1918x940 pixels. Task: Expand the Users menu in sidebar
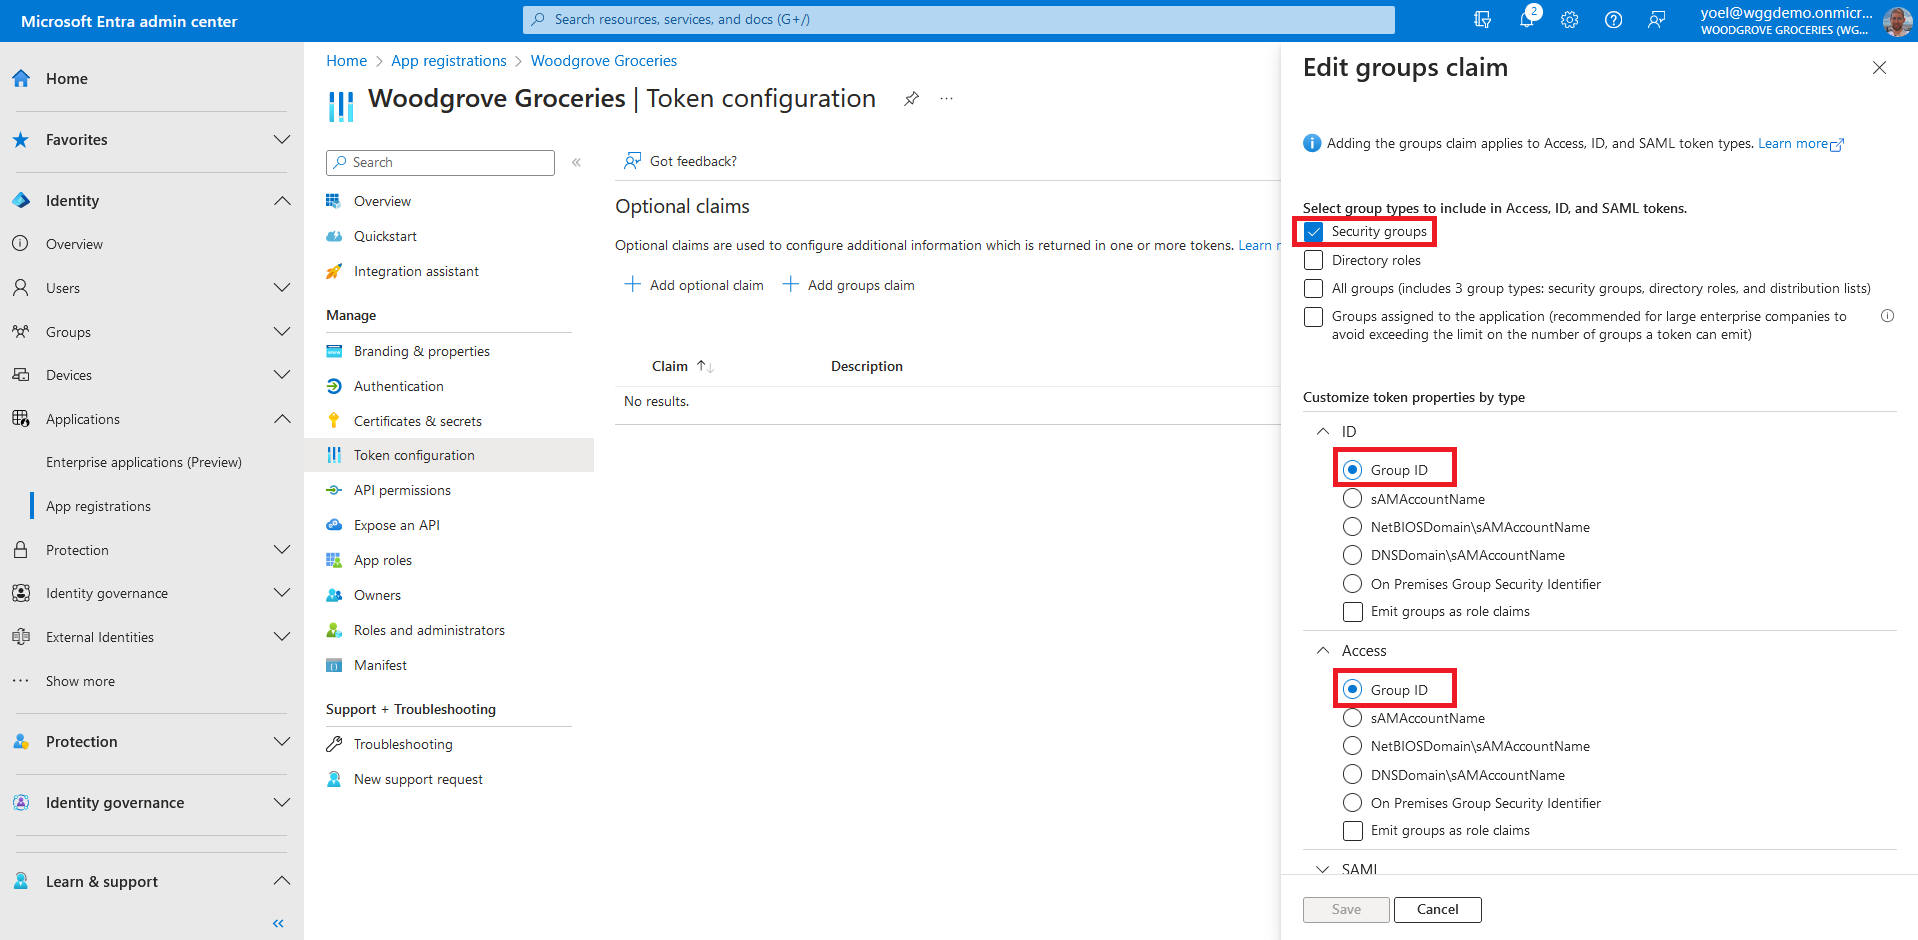282,288
